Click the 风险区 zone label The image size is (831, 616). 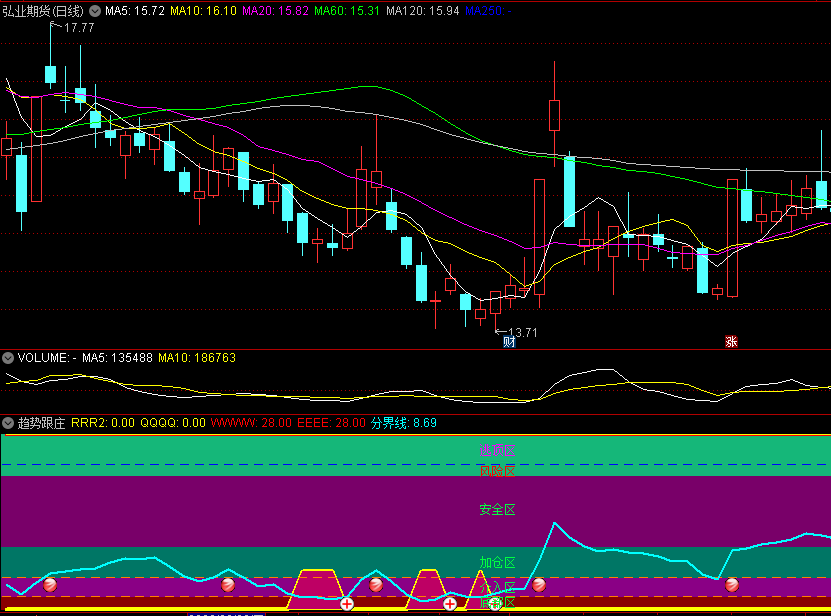point(497,471)
